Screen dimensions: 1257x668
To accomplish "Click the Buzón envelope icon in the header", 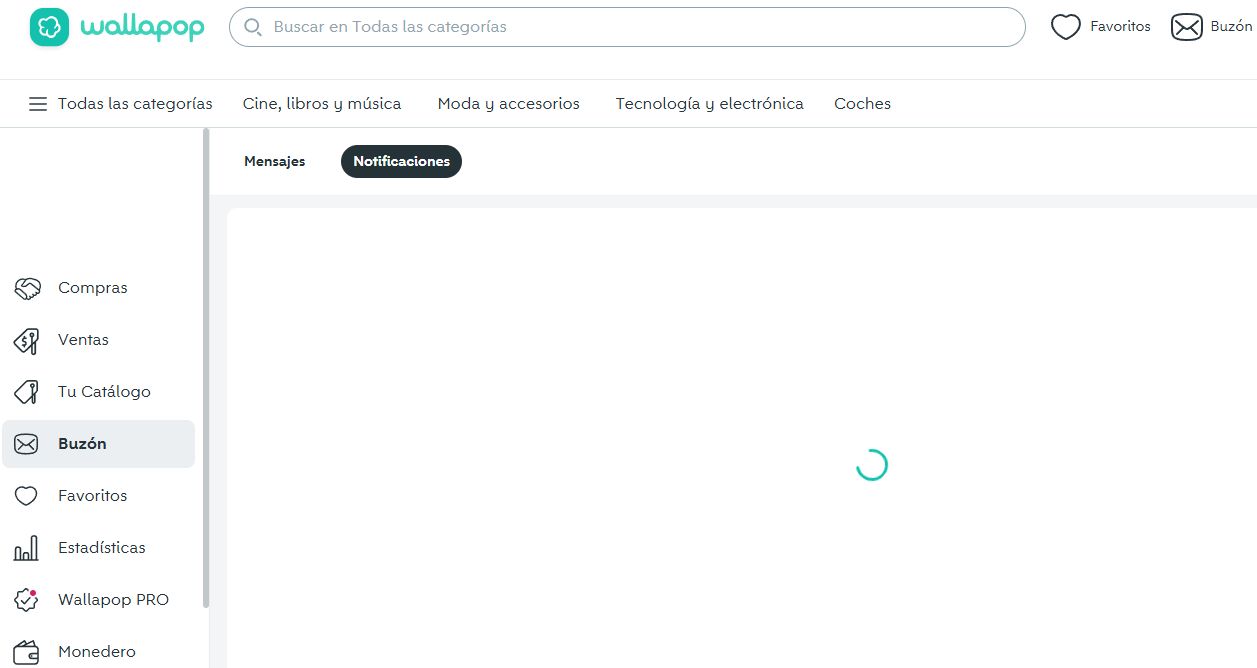I will (1187, 27).
